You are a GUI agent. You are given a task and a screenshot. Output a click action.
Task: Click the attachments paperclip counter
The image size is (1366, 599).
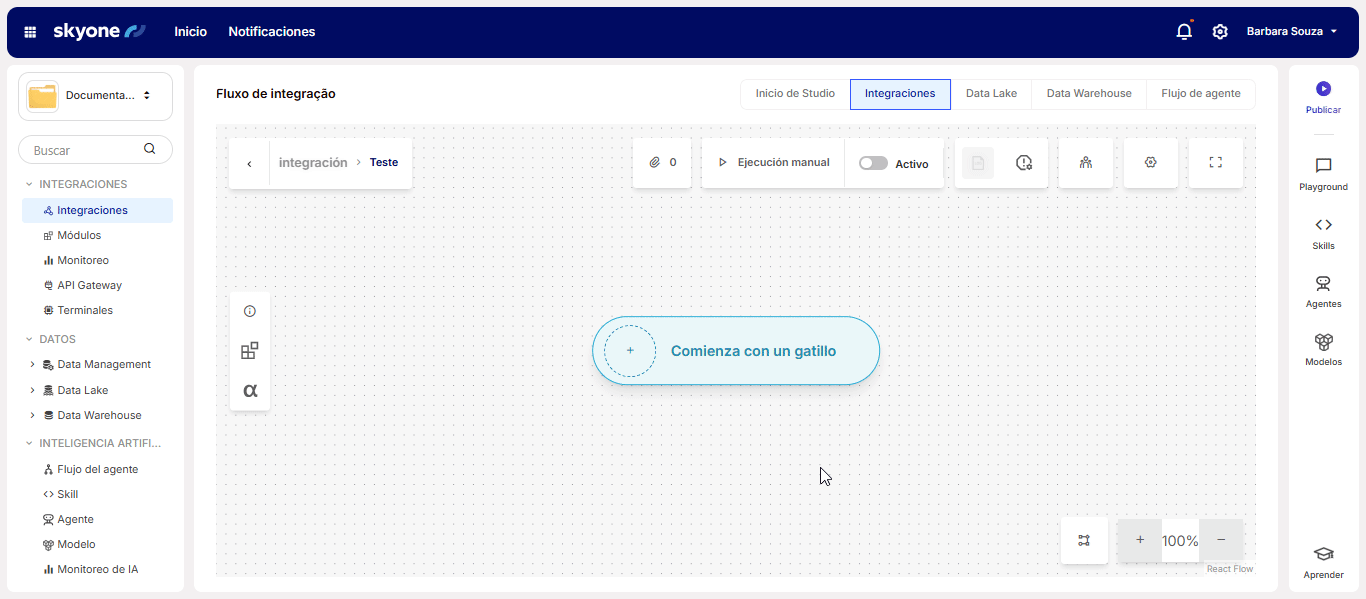pos(662,162)
